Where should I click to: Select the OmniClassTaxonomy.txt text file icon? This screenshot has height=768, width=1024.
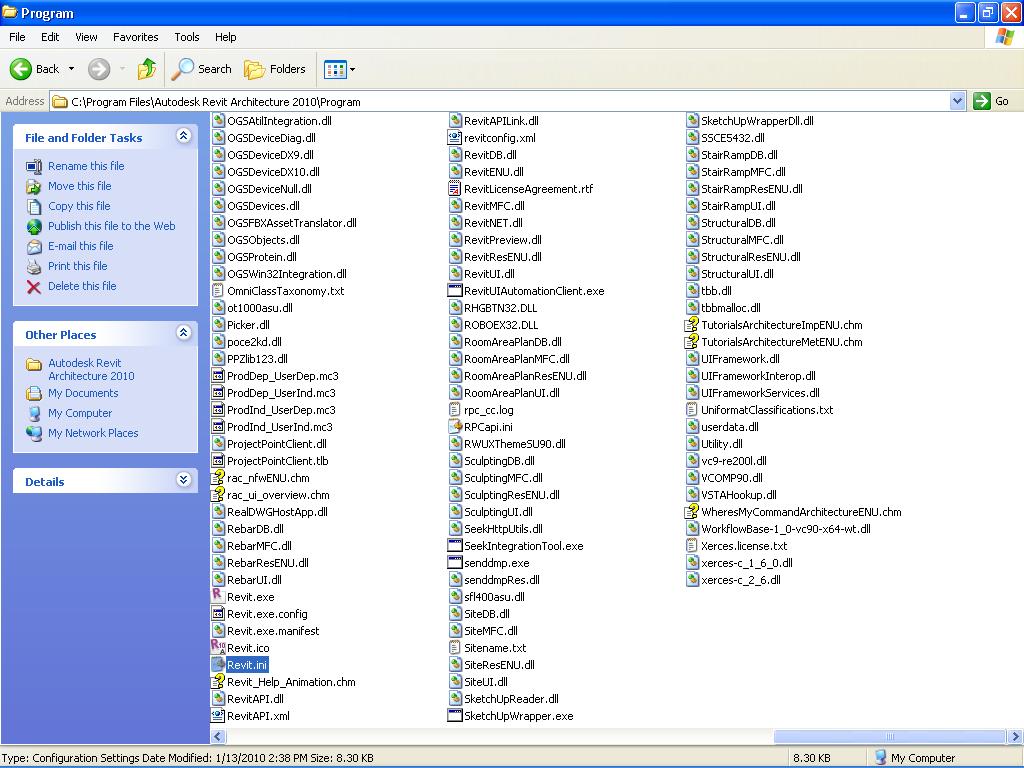[218, 291]
